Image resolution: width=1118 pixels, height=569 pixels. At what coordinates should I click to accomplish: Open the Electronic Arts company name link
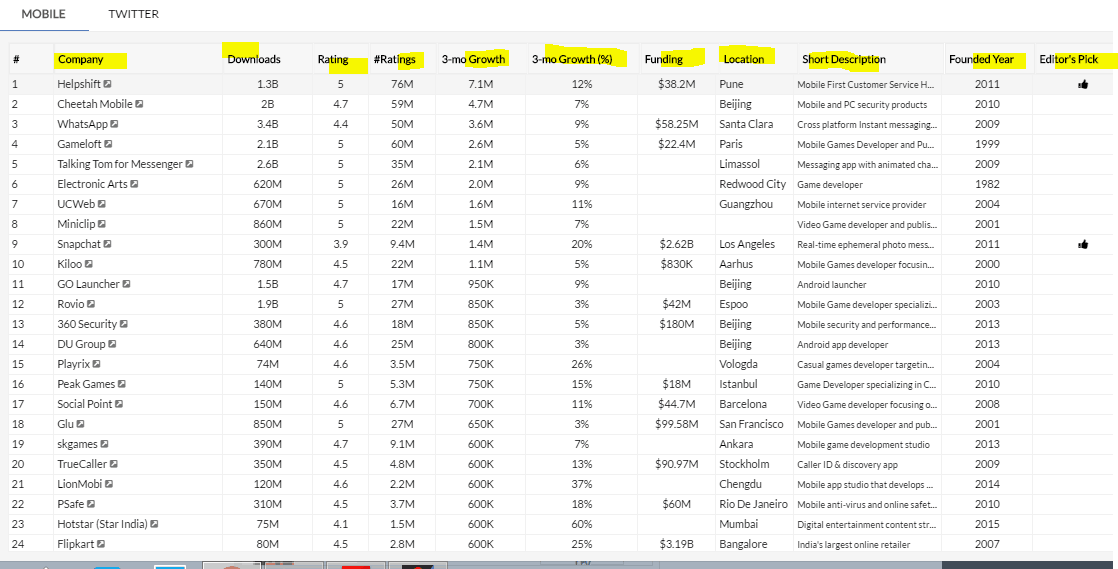(92, 184)
